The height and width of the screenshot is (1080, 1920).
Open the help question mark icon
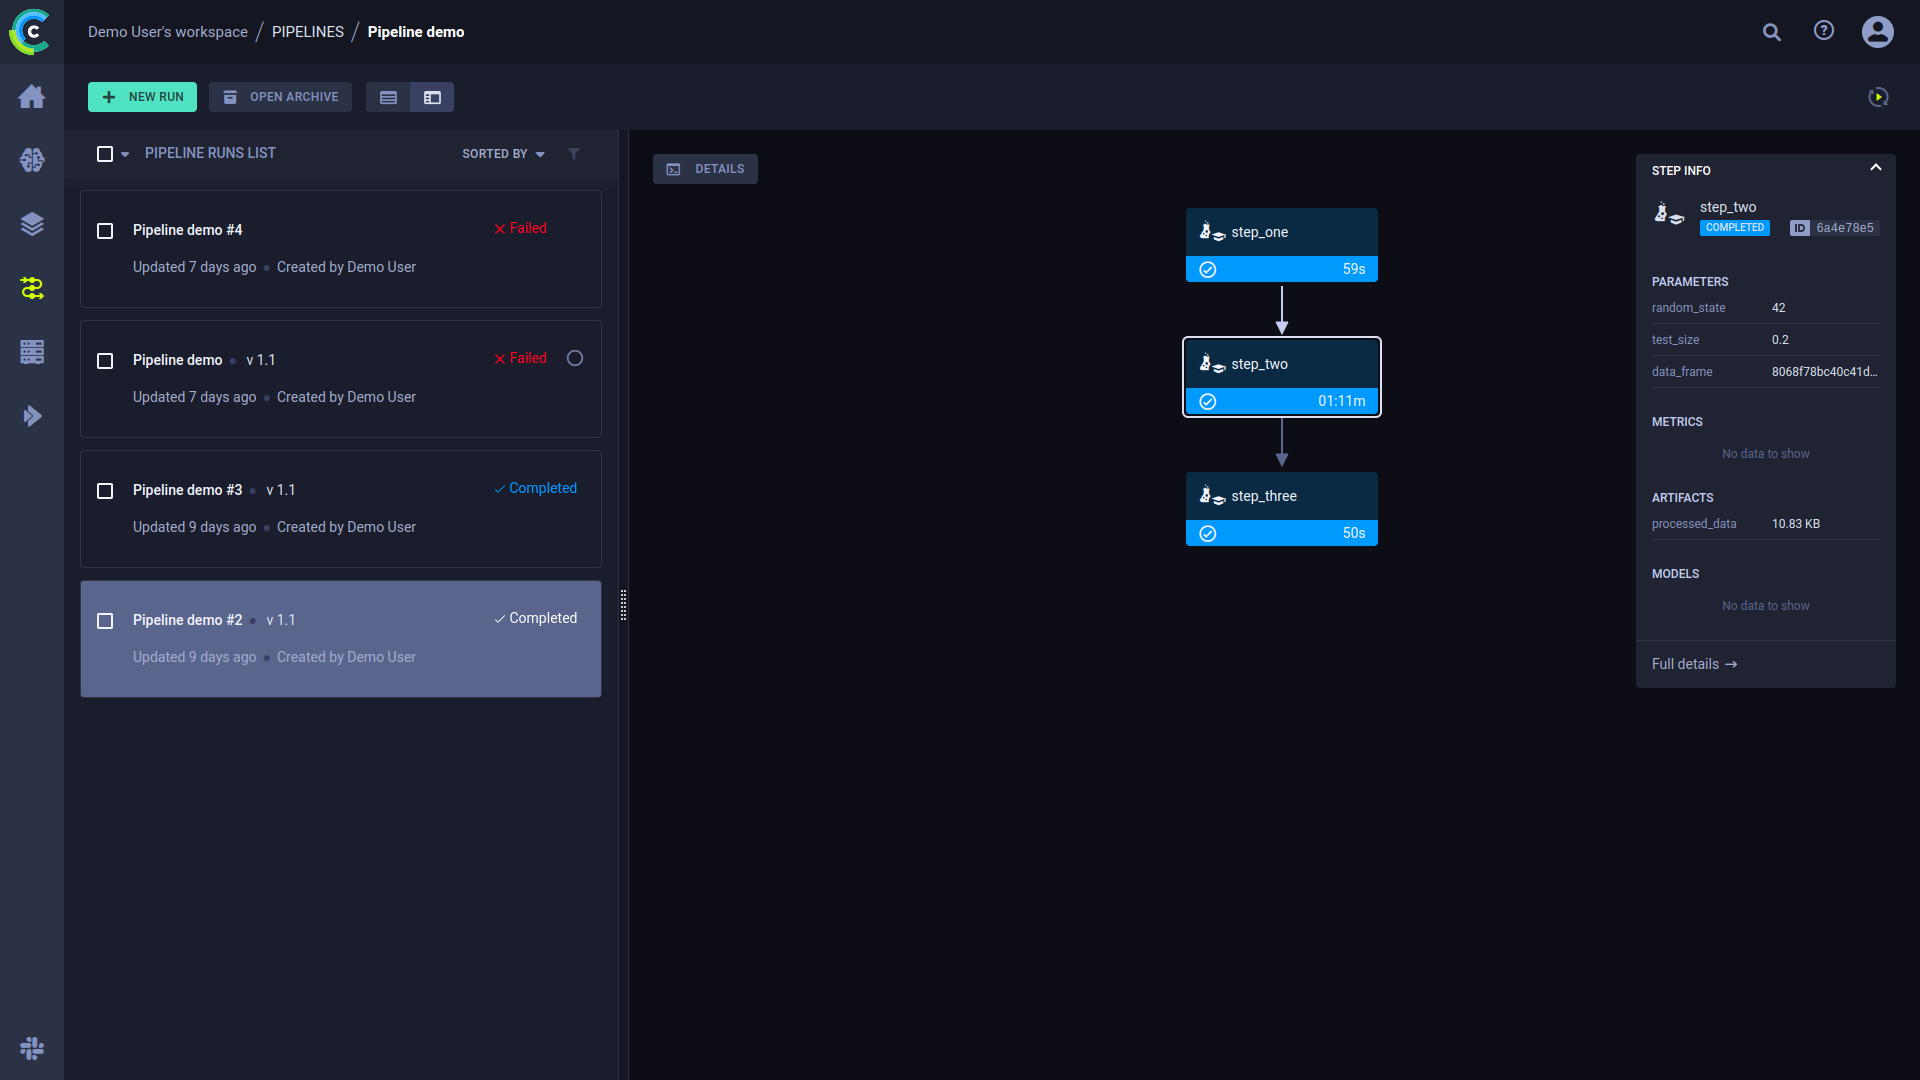[1824, 31]
